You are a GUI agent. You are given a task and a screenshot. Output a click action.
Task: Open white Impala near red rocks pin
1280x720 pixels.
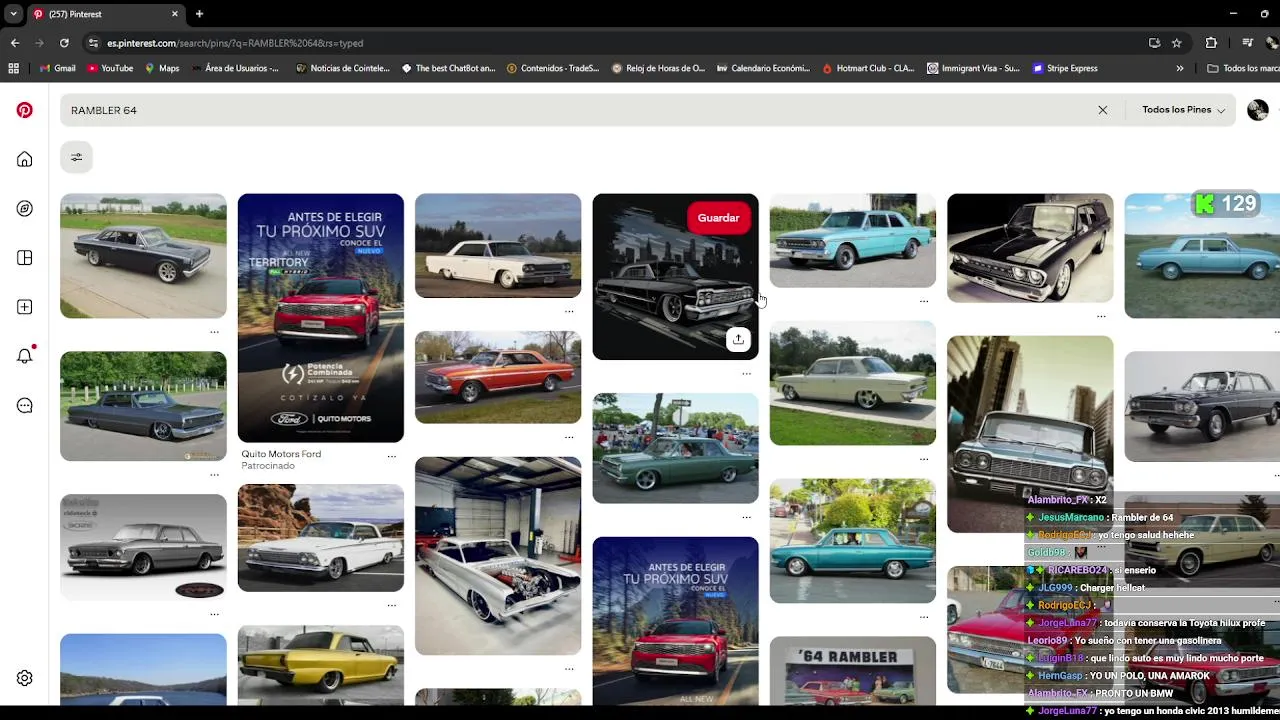321,538
